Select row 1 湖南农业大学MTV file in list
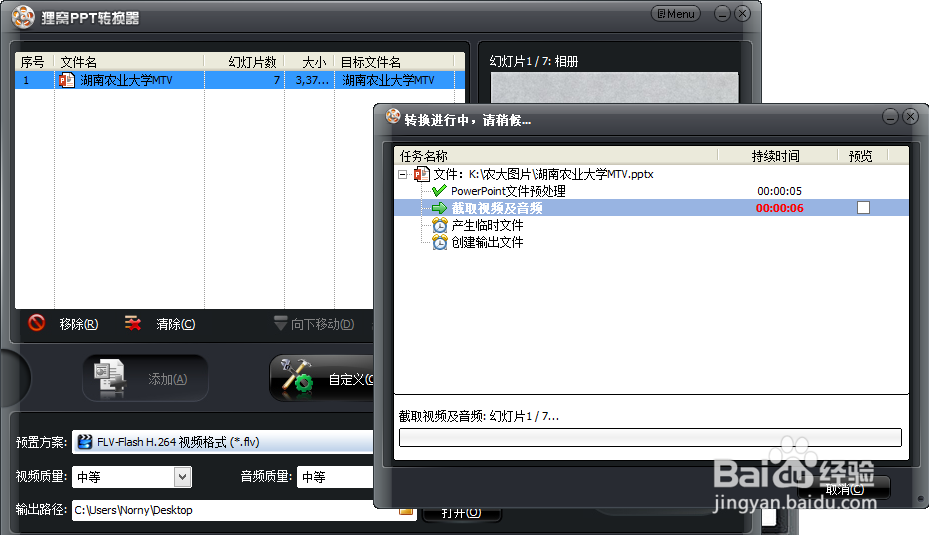 [240, 80]
